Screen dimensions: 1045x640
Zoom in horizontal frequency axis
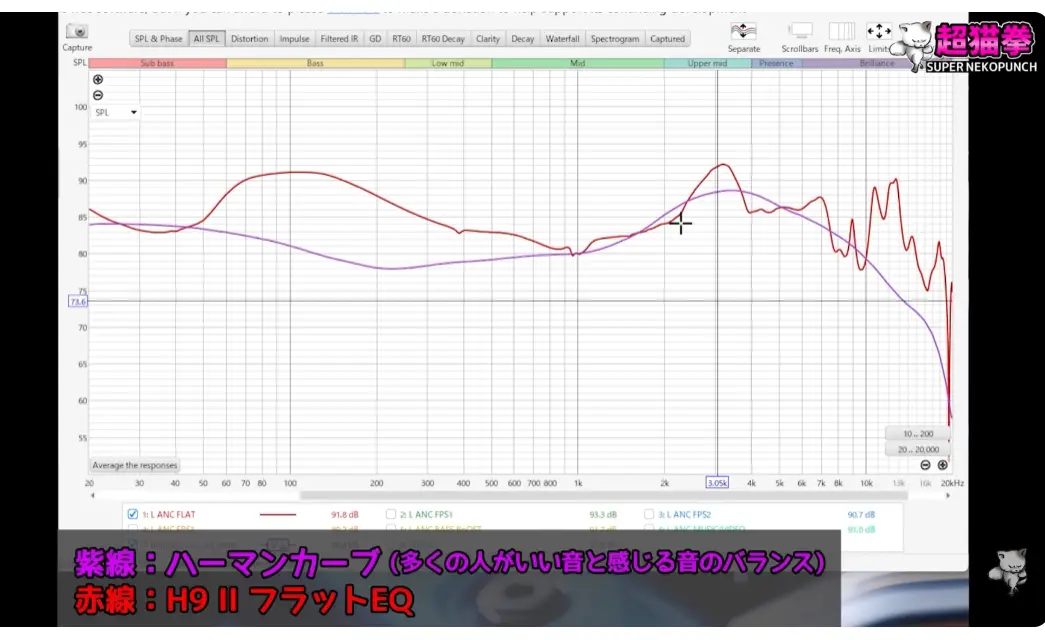pos(942,465)
